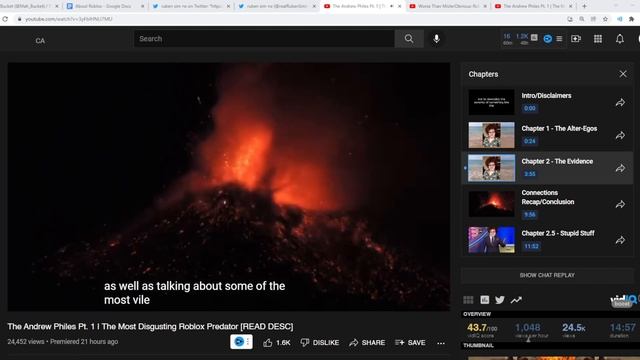
Task: Open the YouTube apps grid icon
Action: pos(598,39)
